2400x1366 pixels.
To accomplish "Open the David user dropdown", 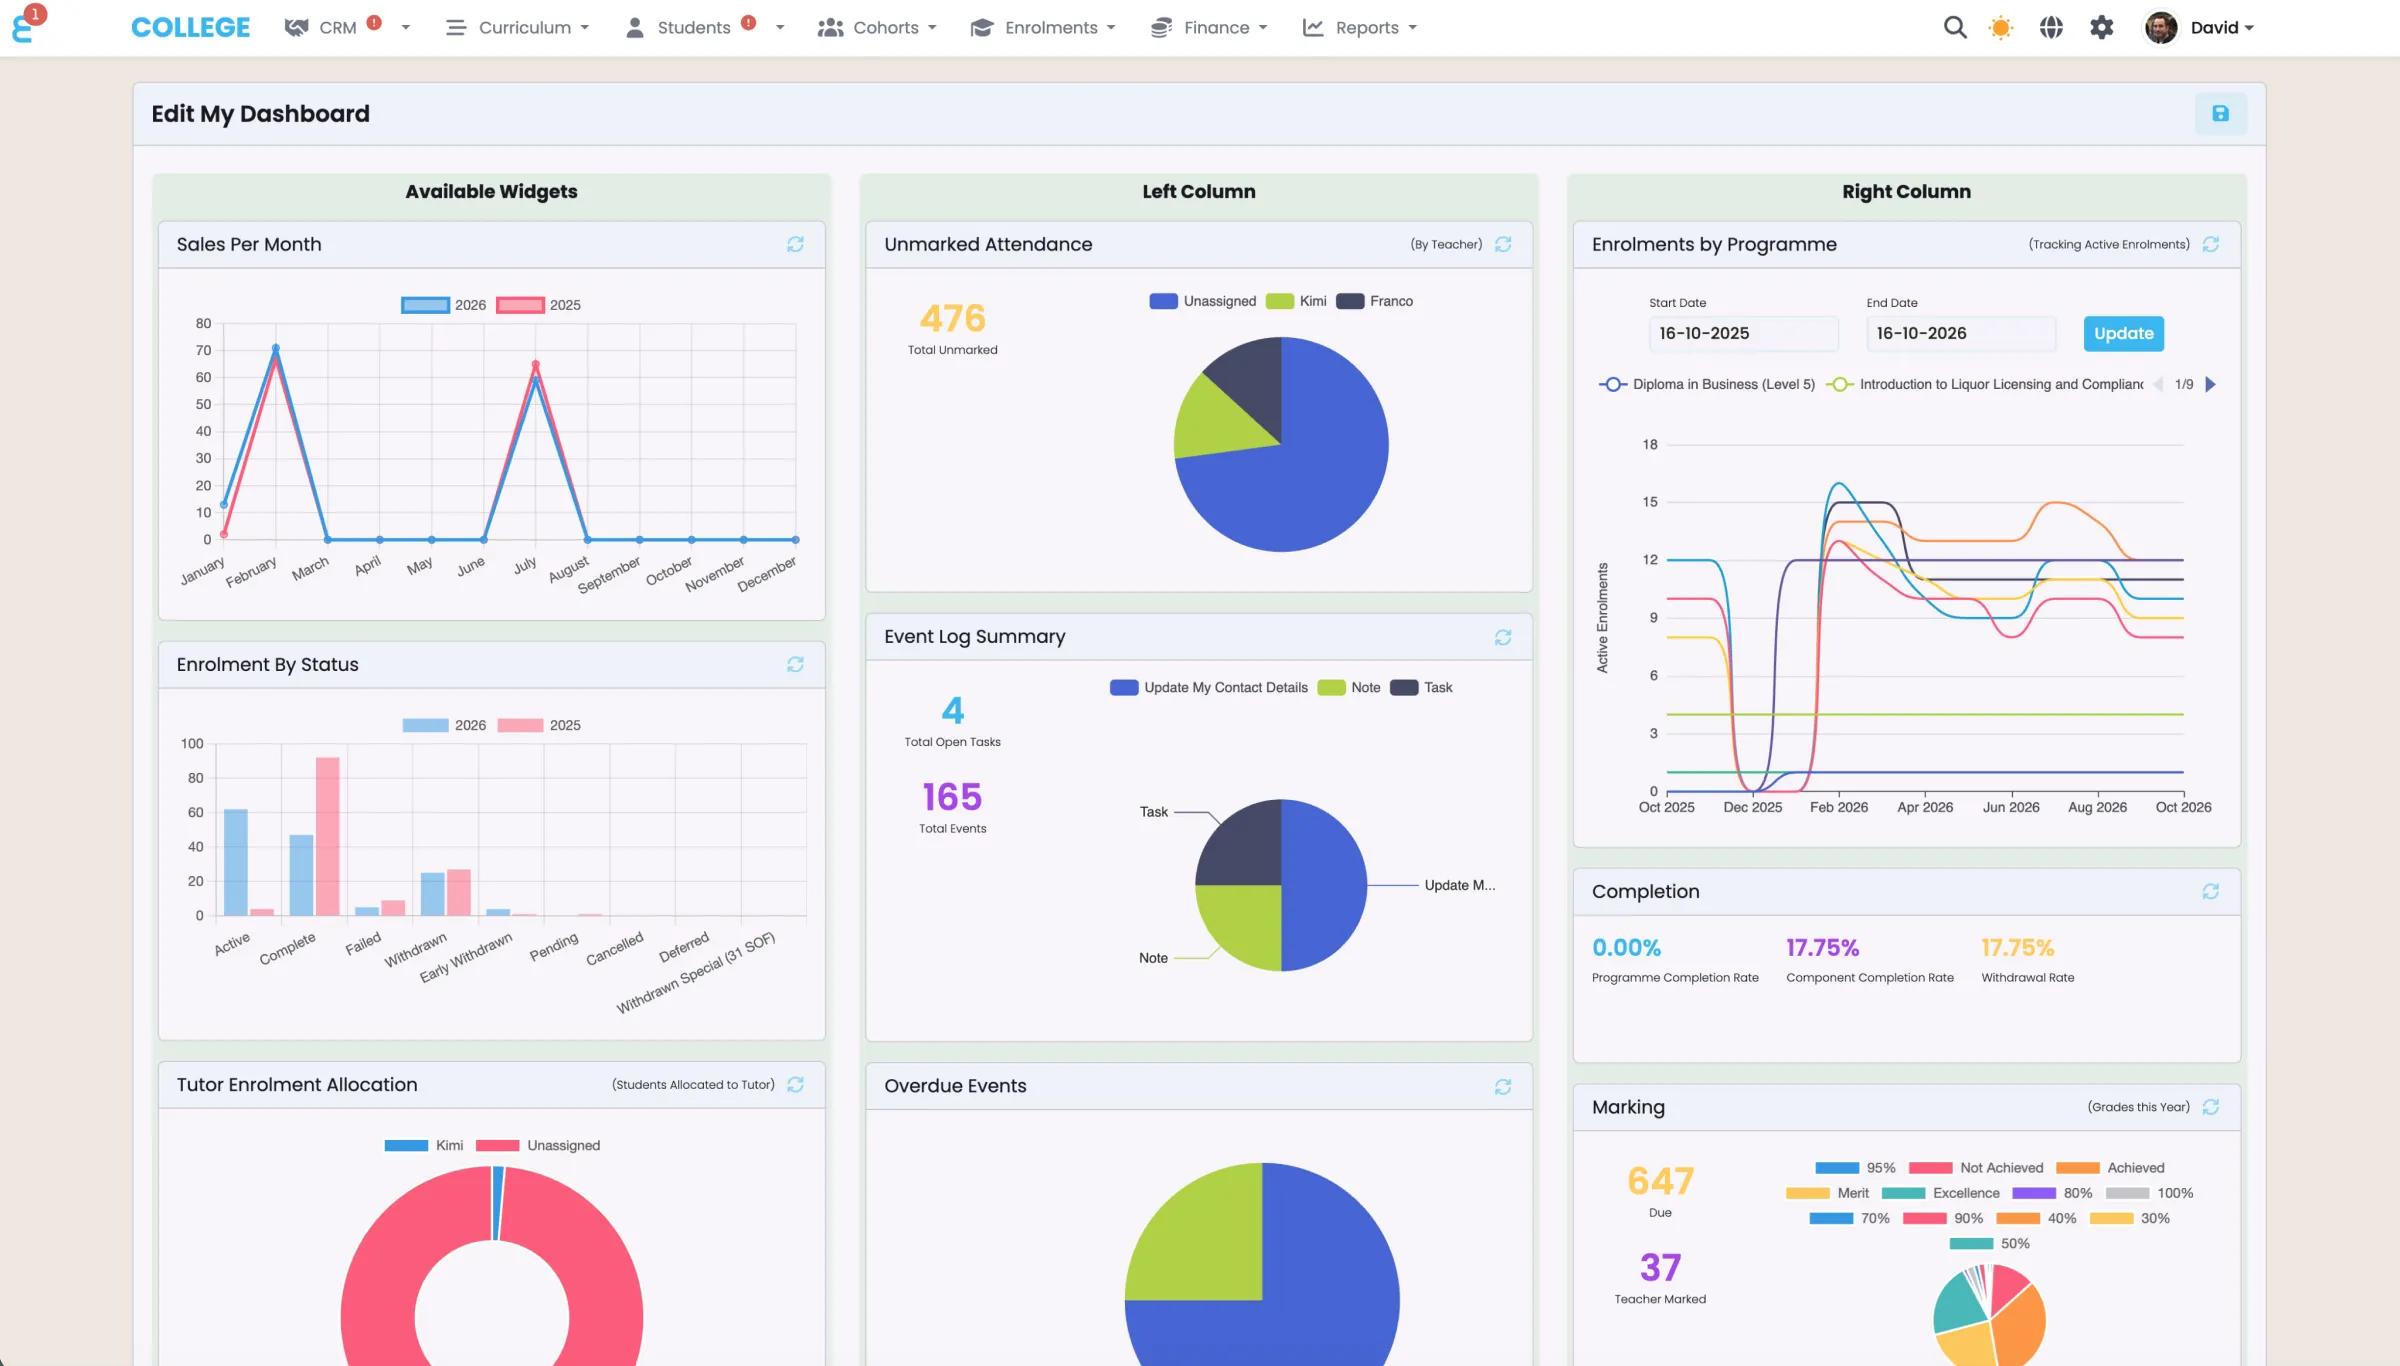I will coord(2222,27).
